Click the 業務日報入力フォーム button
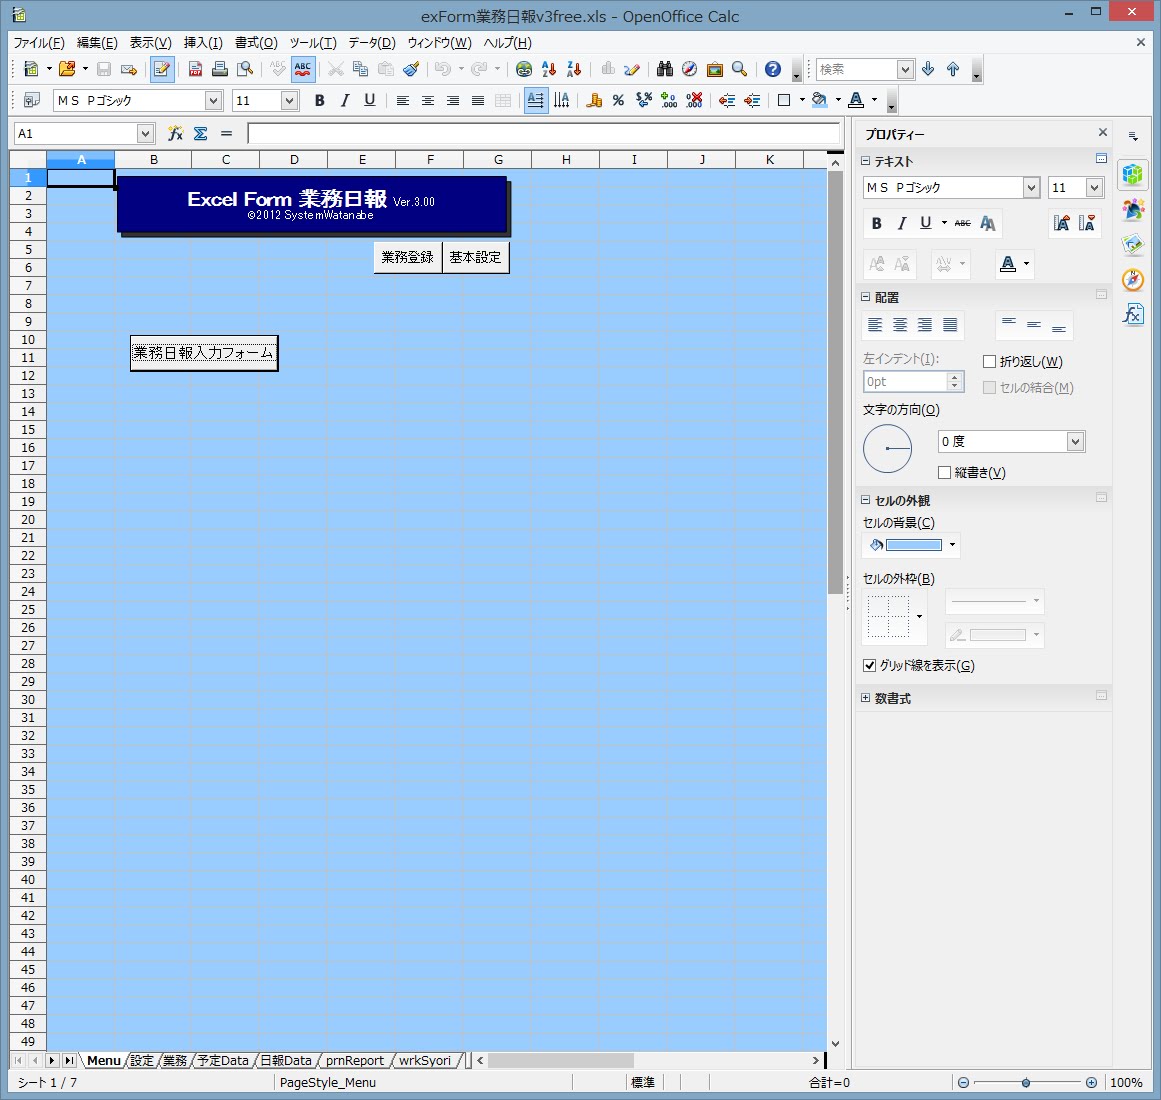 pos(204,353)
